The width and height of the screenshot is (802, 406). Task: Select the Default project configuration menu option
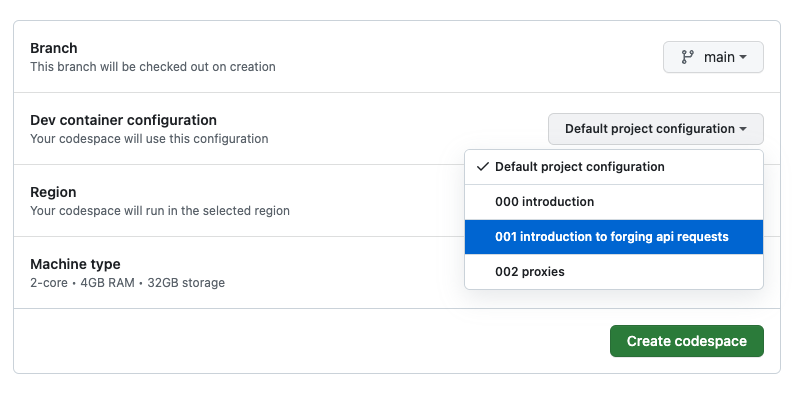[579, 167]
